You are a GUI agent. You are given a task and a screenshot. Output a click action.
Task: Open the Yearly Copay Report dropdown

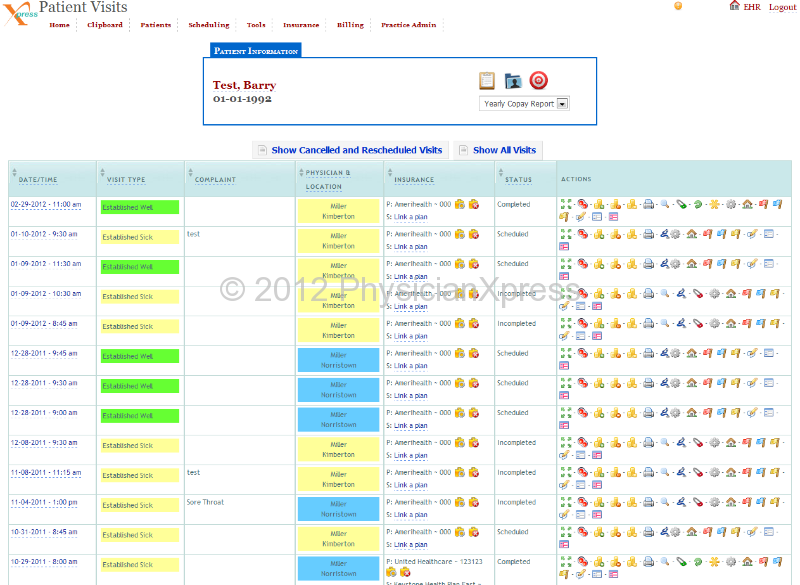(524, 103)
